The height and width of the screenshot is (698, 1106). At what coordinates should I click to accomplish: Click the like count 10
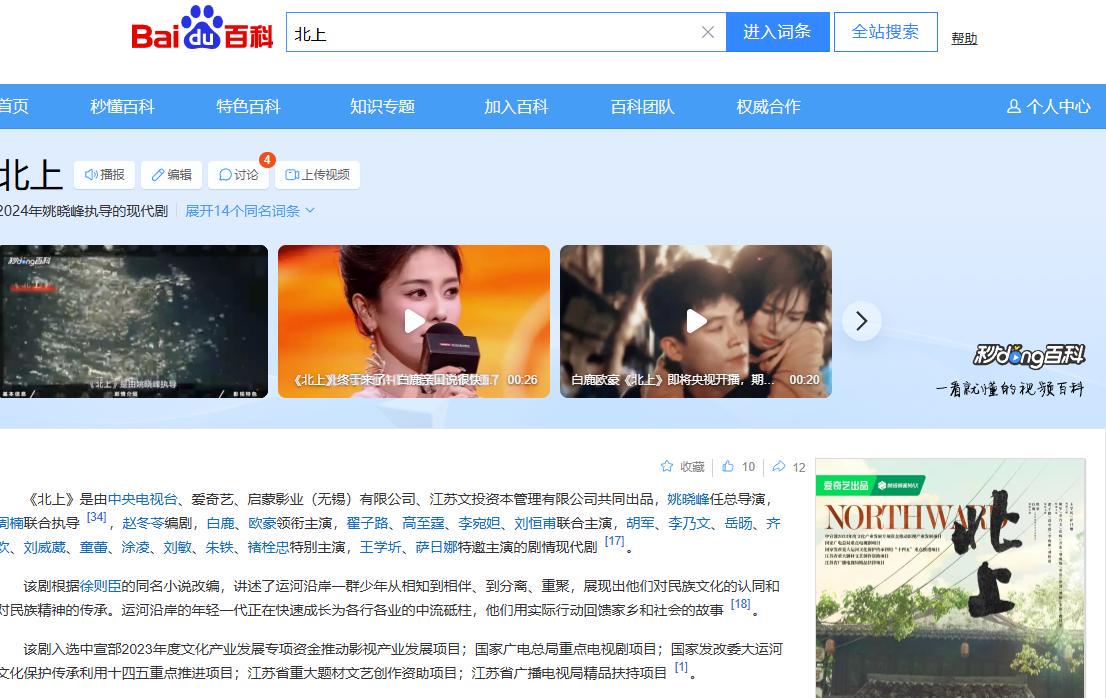coord(748,467)
